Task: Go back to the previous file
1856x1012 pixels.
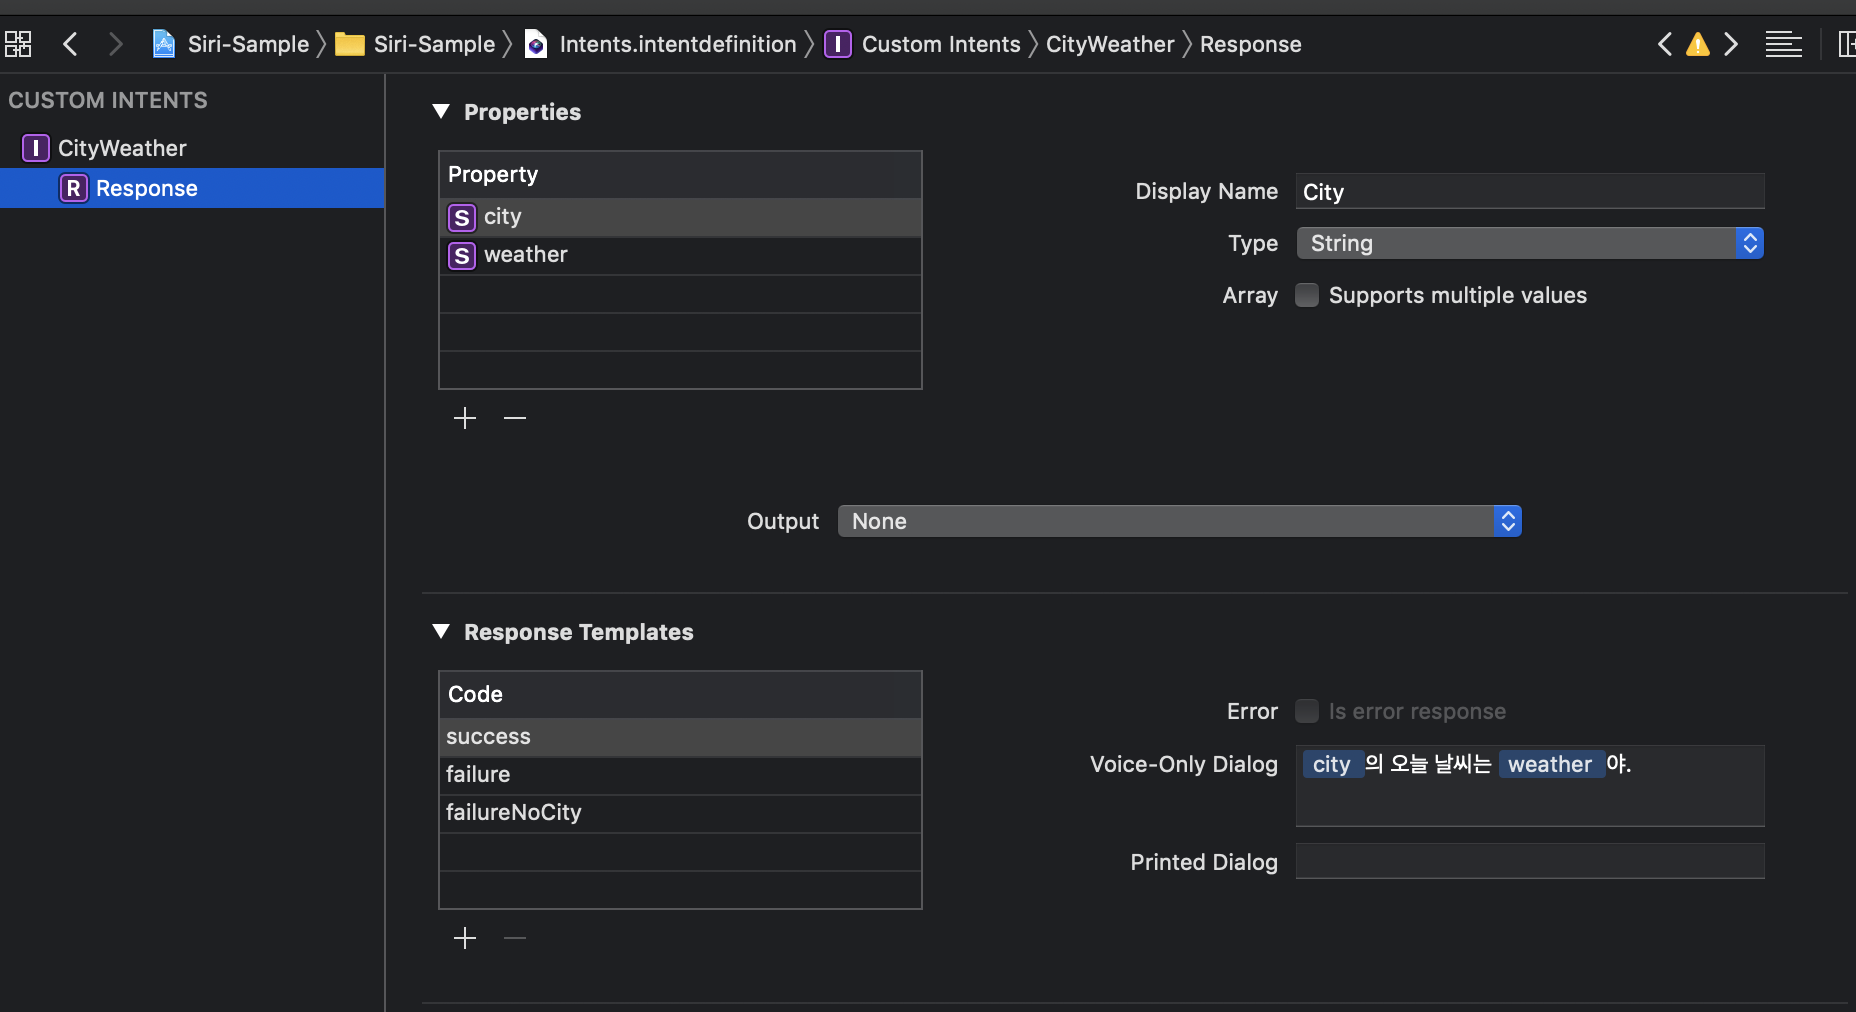Action: [70, 44]
